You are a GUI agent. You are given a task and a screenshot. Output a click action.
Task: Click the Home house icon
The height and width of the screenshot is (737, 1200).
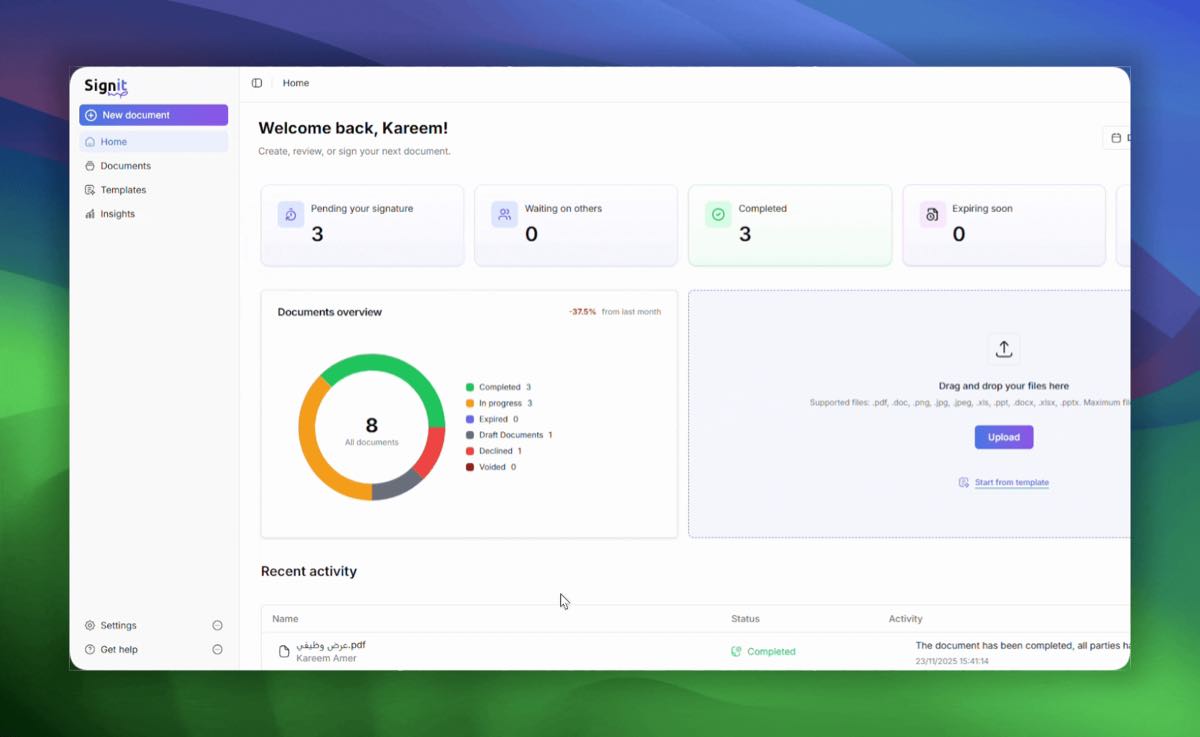tap(90, 142)
